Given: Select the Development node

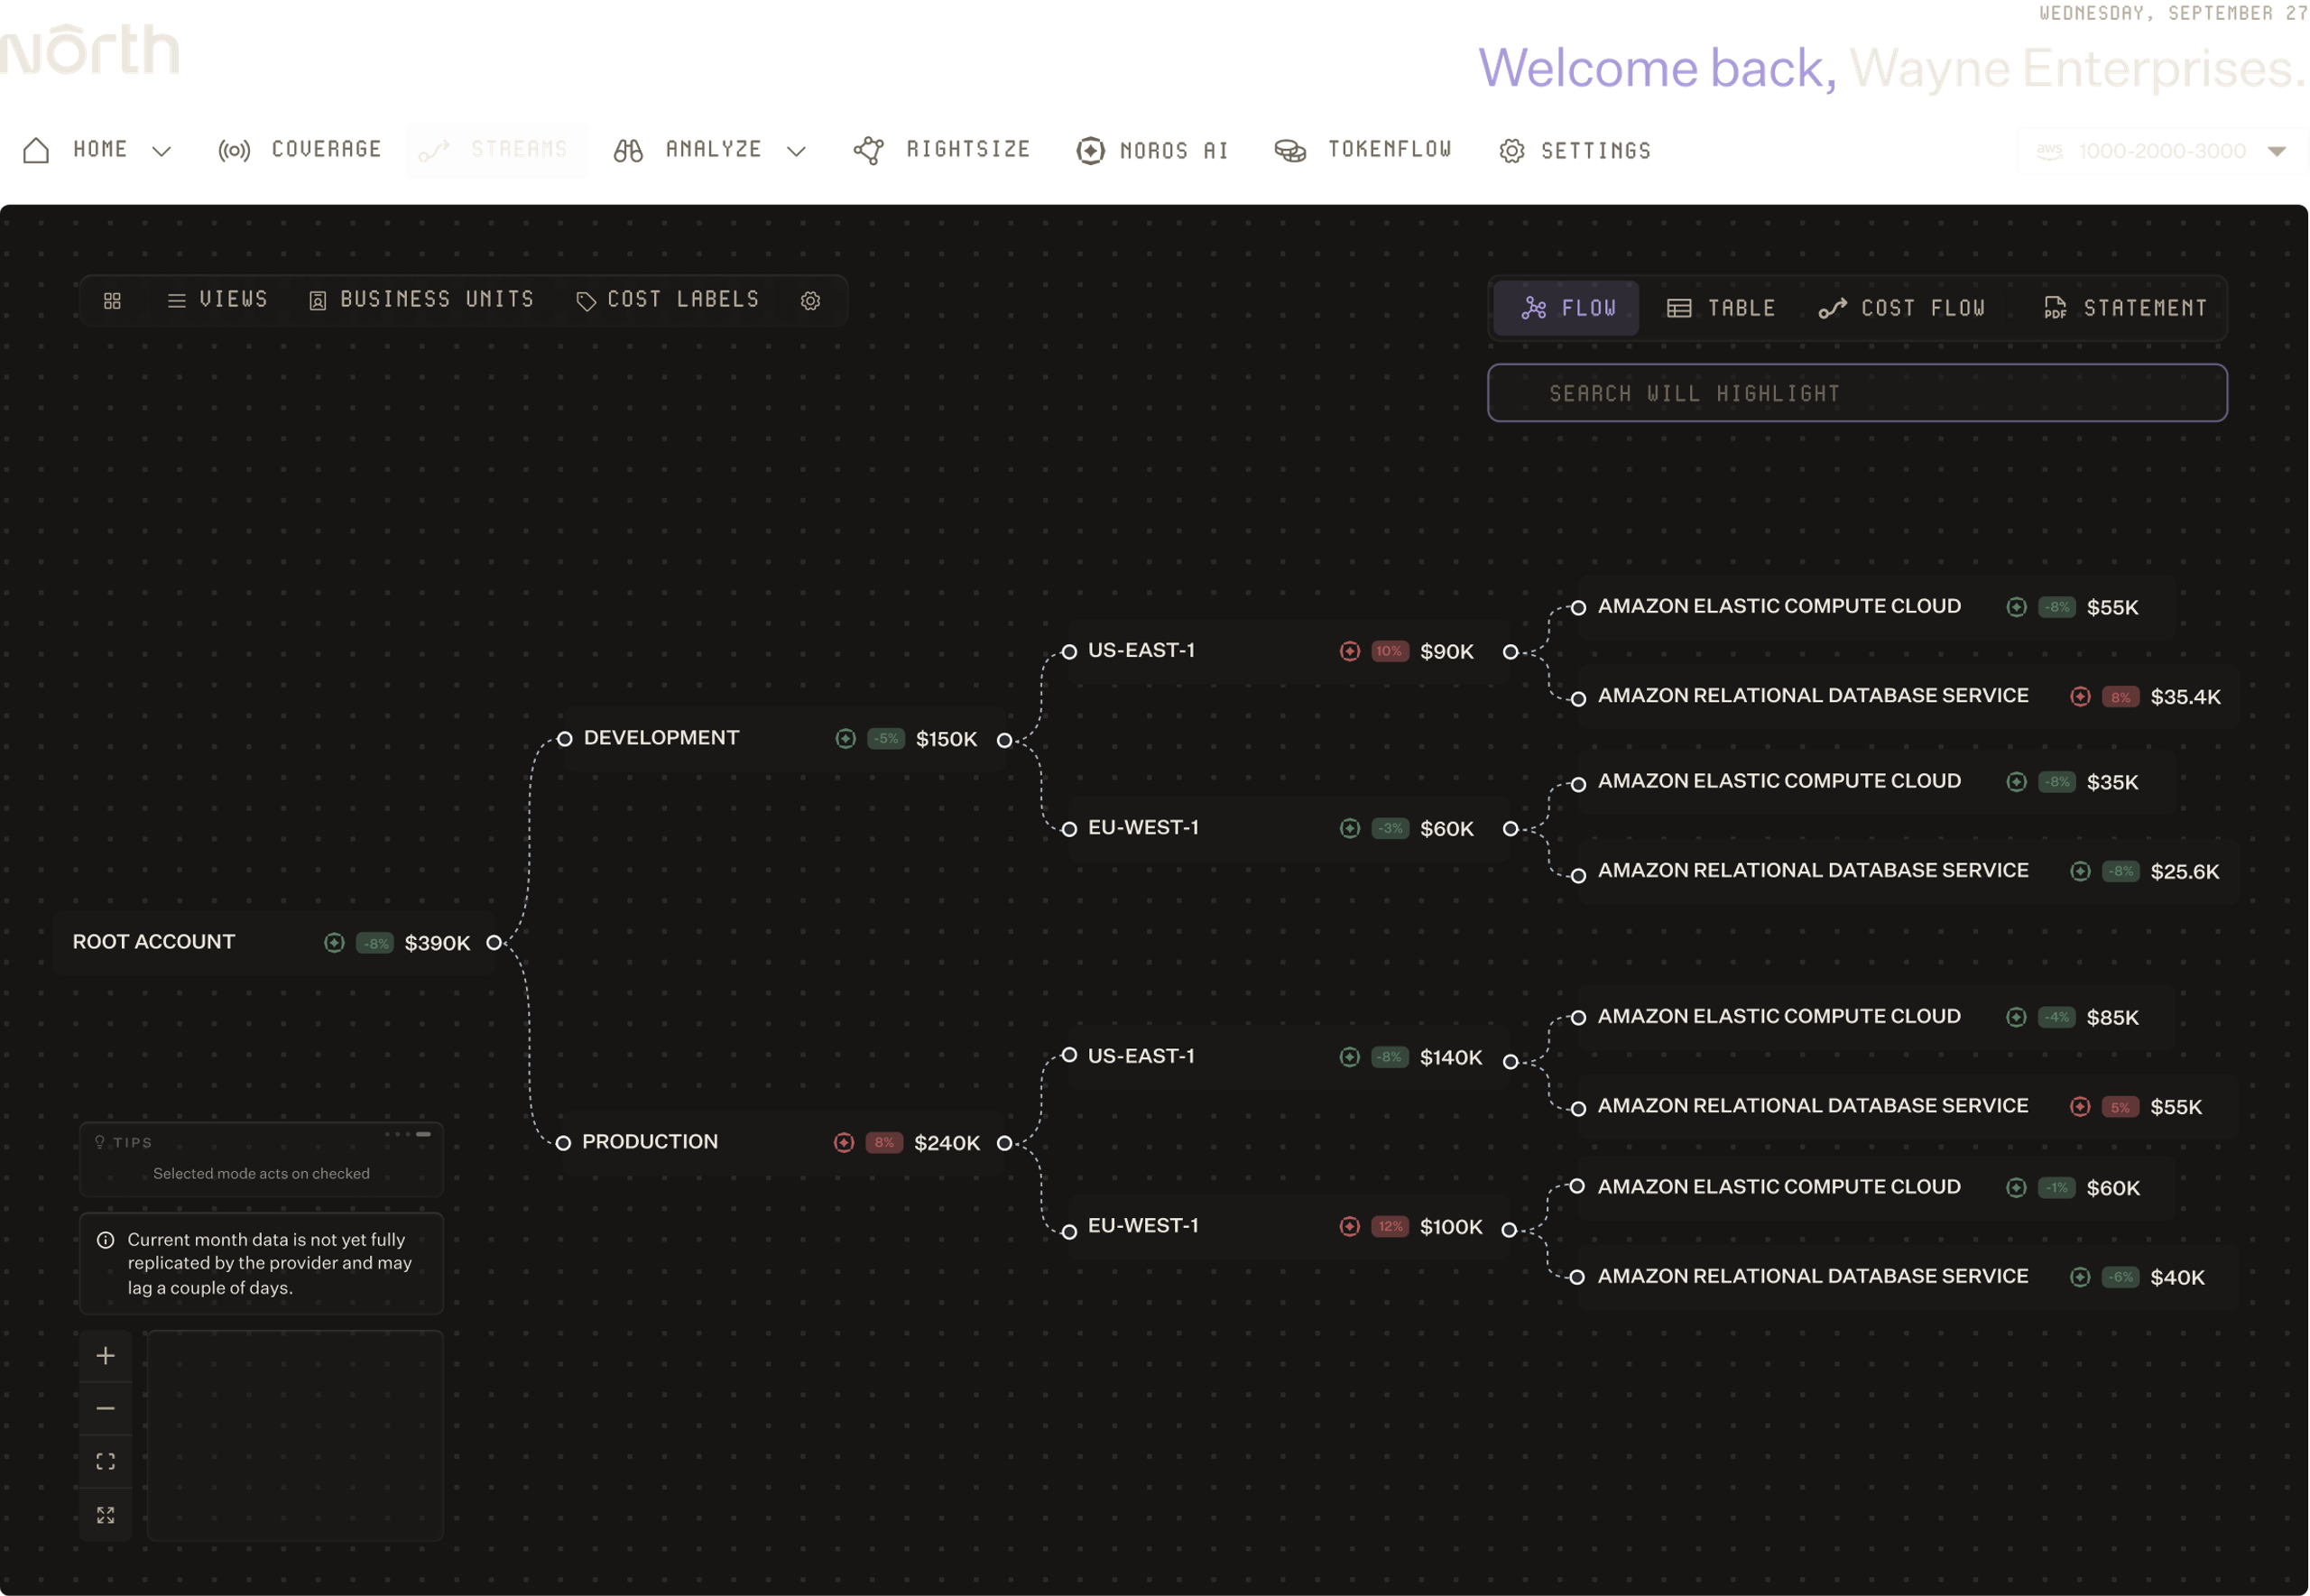Looking at the screenshot, I should coord(784,739).
